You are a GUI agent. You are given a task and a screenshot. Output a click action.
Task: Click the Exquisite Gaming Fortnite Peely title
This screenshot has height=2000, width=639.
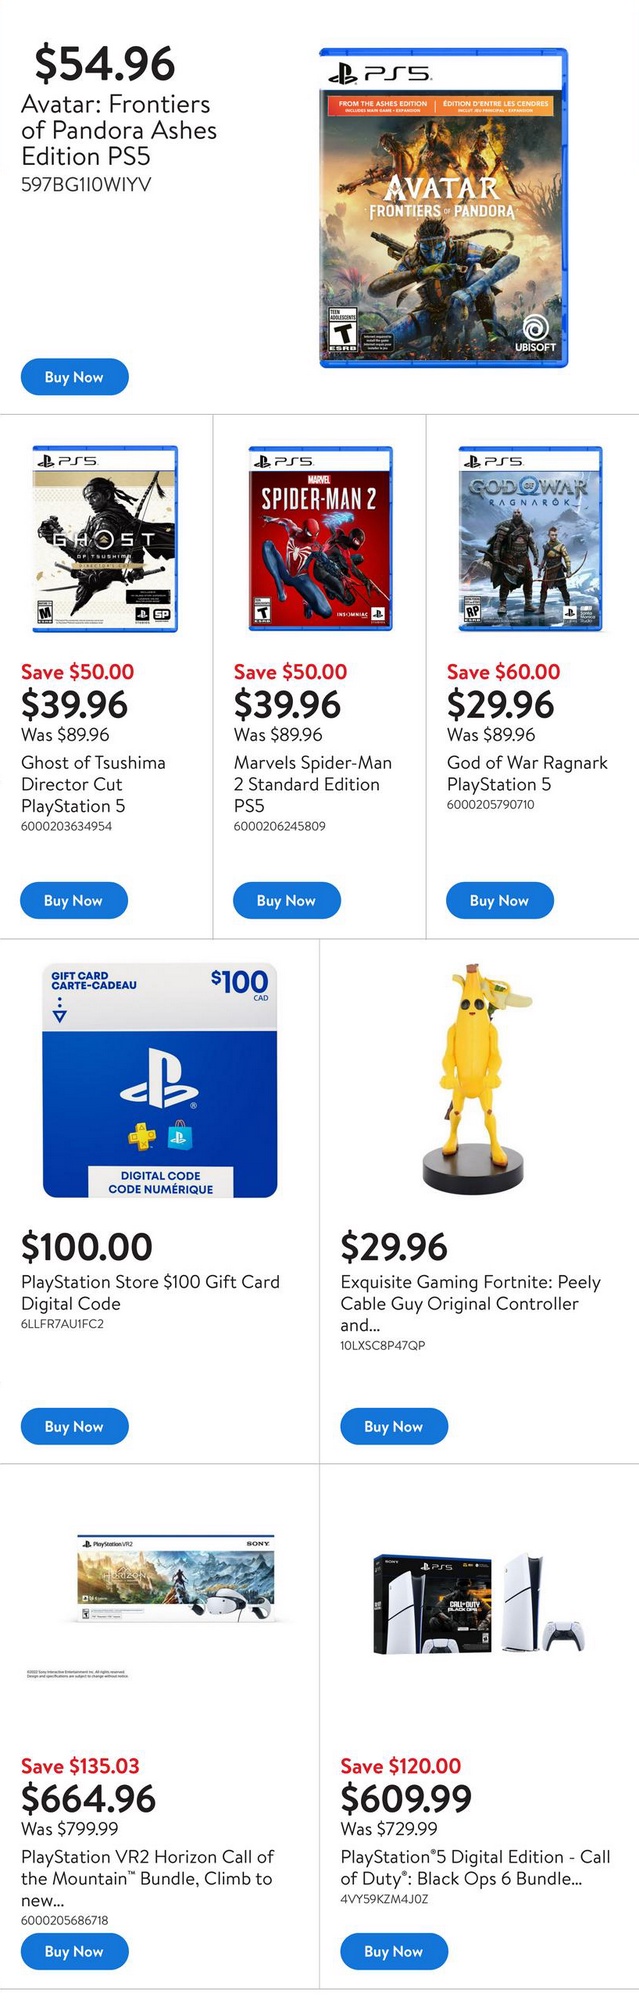point(470,1303)
